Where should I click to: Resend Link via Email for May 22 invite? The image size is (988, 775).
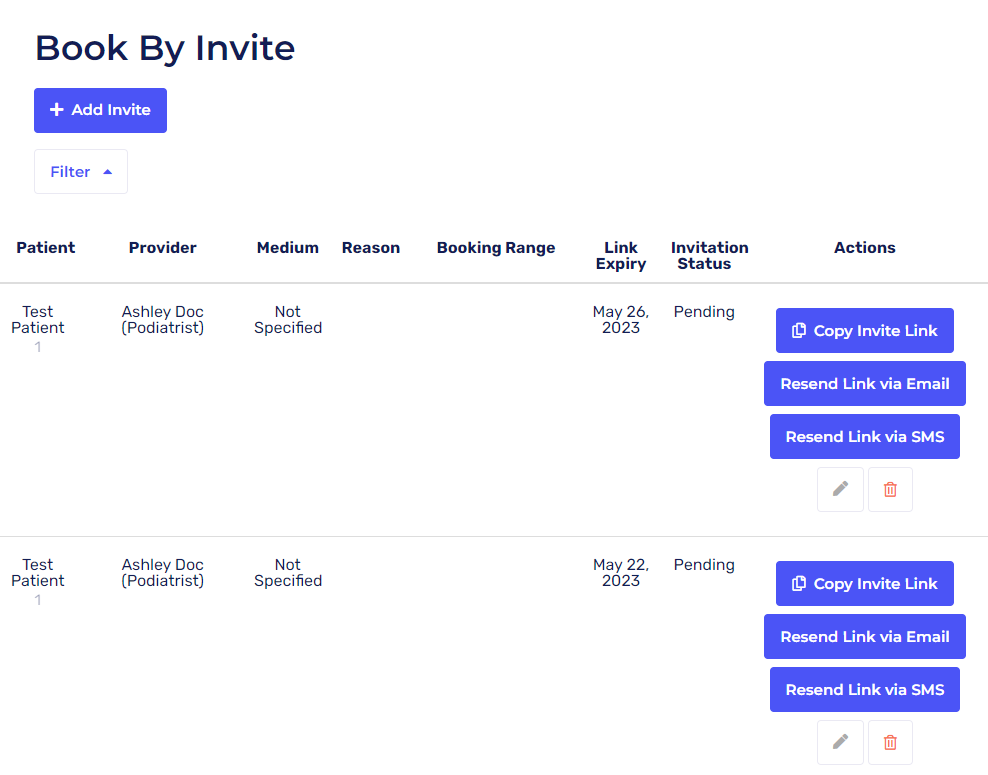tap(865, 637)
